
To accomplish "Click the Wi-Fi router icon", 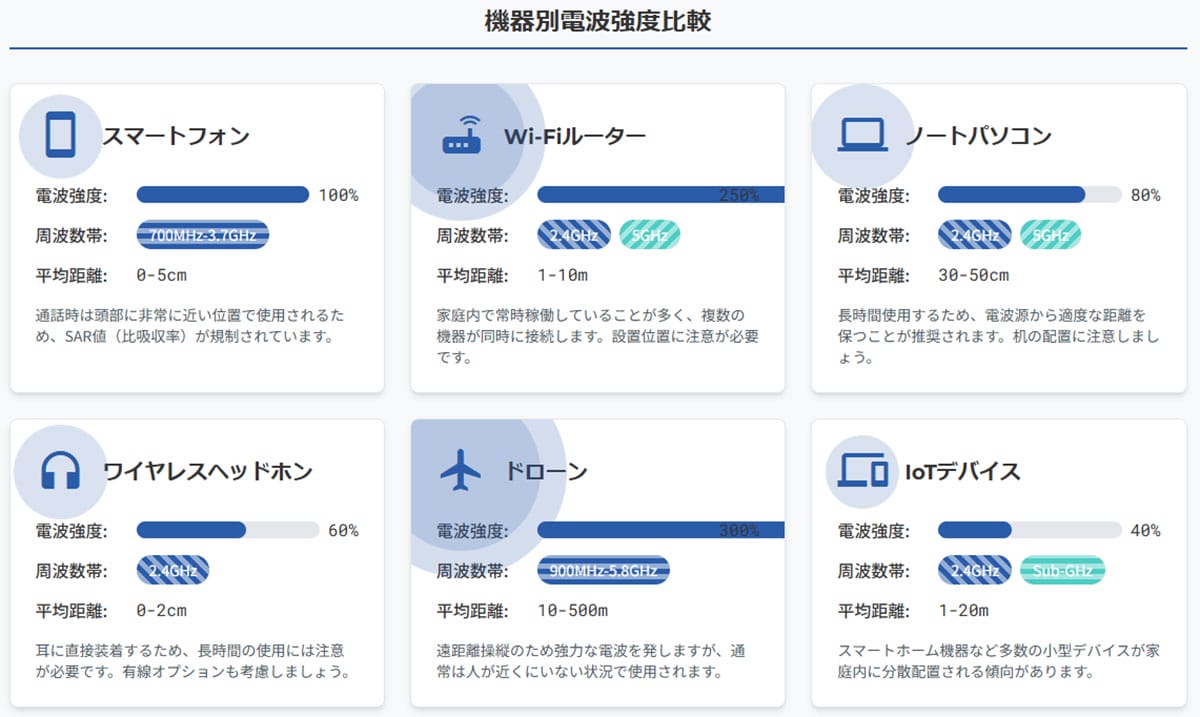I will pos(462,135).
